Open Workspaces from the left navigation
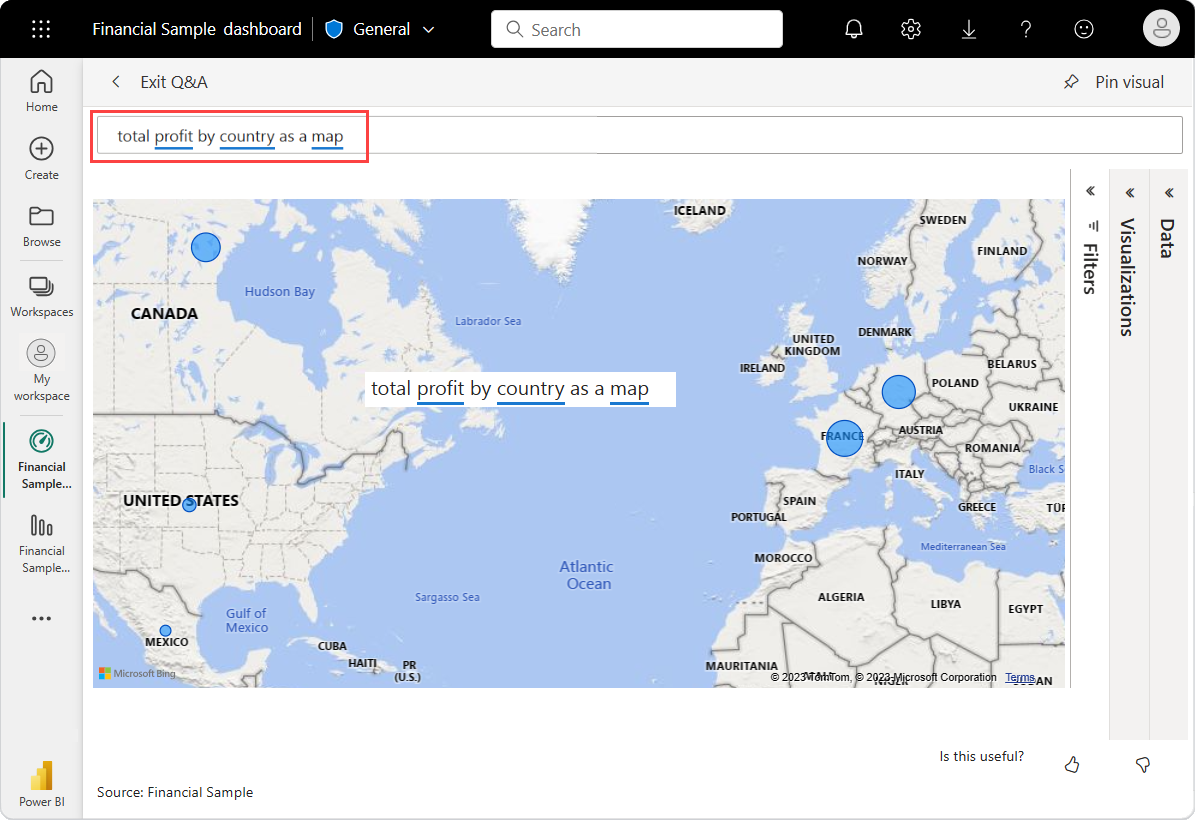Screen dimensions: 1196x821 [x=41, y=293]
